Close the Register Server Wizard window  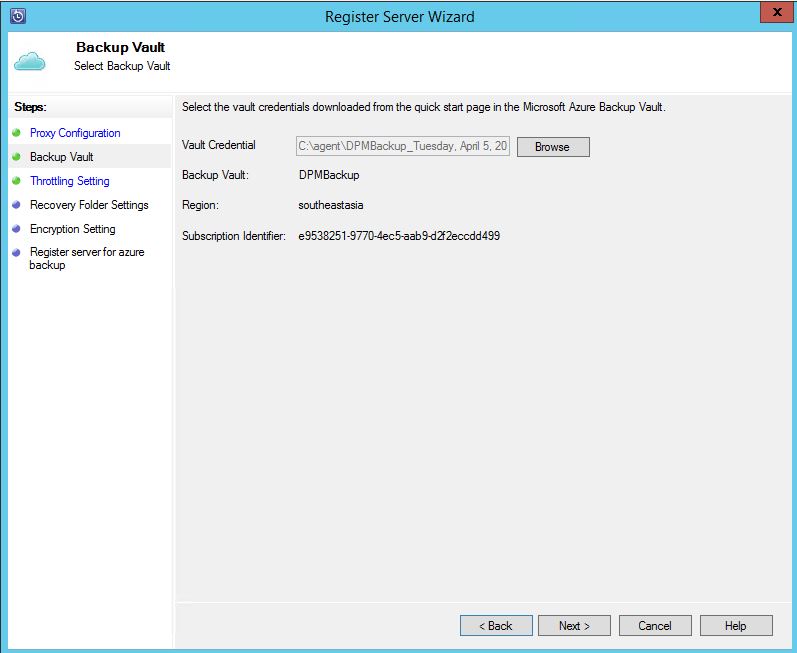pyautogui.click(x=777, y=12)
